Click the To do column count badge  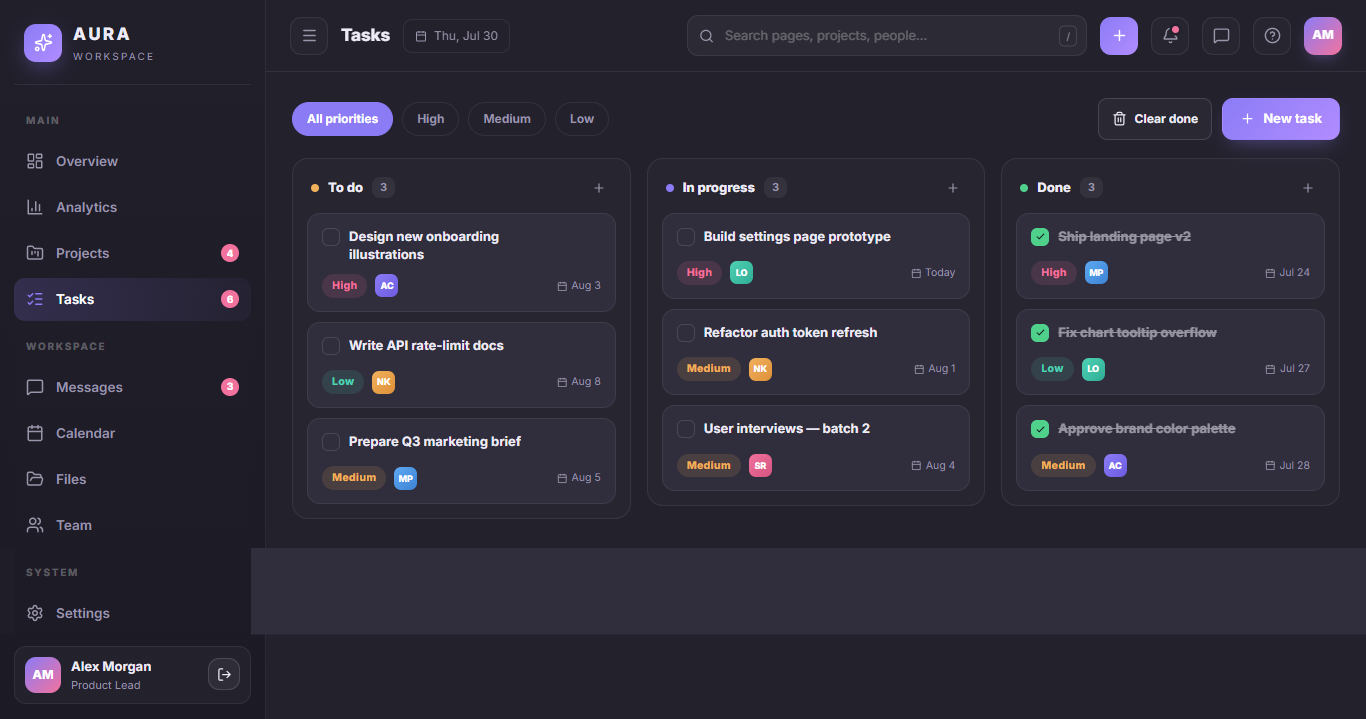(x=384, y=188)
